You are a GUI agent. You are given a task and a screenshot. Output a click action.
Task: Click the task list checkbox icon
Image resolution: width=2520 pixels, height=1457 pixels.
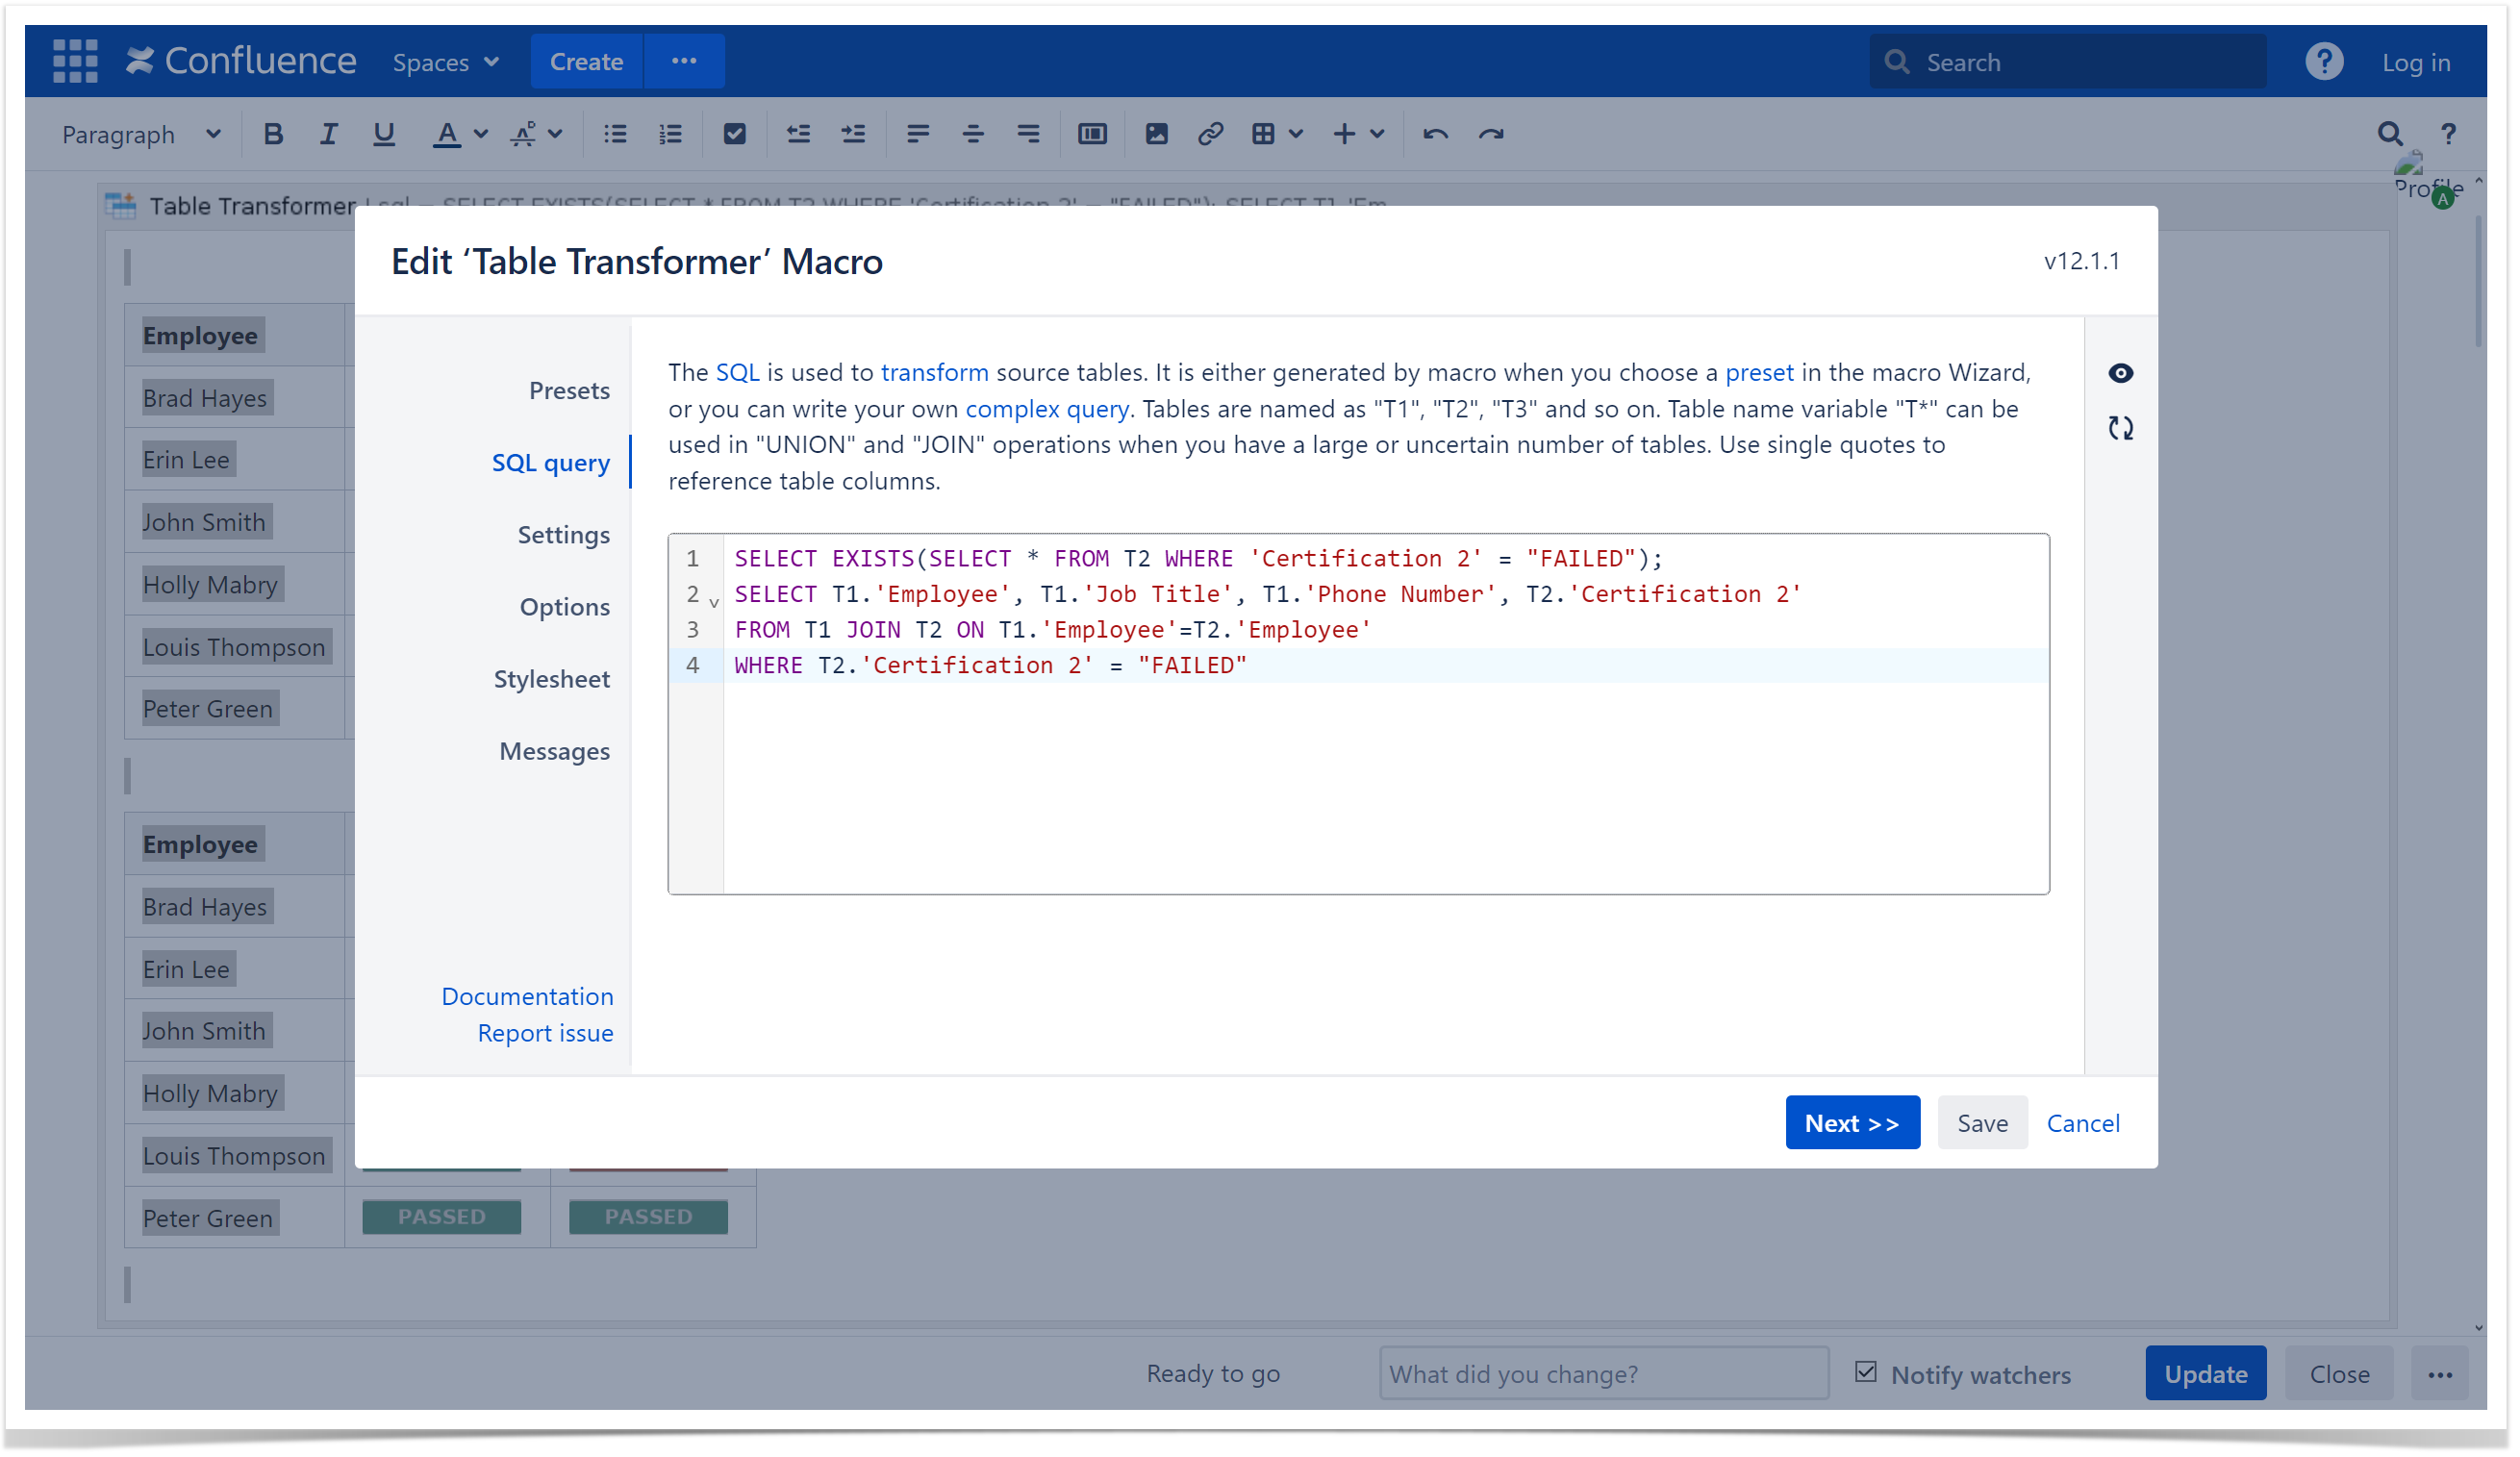click(734, 134)
